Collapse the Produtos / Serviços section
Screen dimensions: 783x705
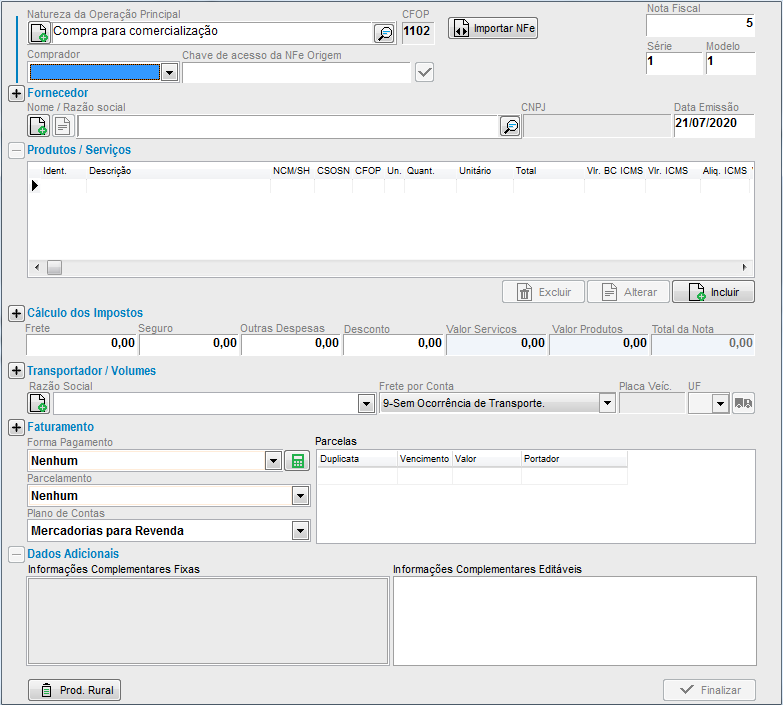pos(16,150)
